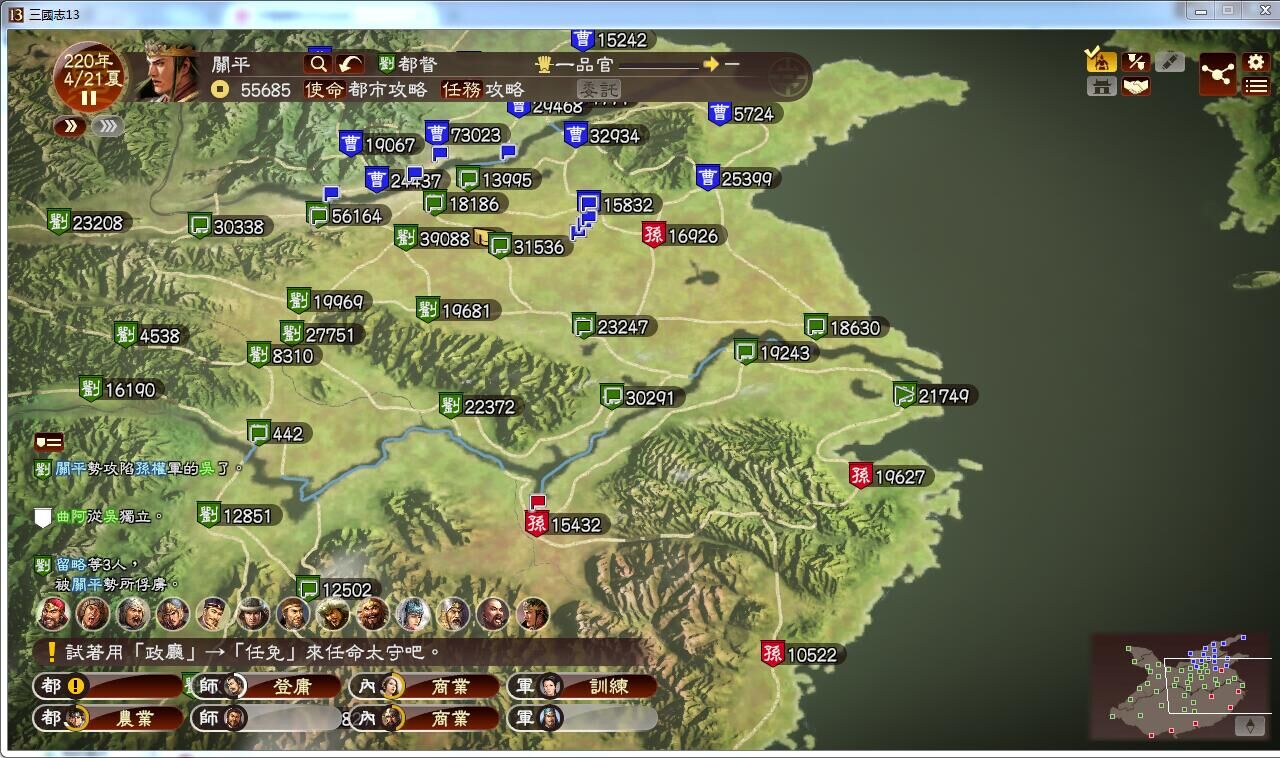Select the last officer portrait in the row
Screen dimensions: 1280x758
click(533, 613)
